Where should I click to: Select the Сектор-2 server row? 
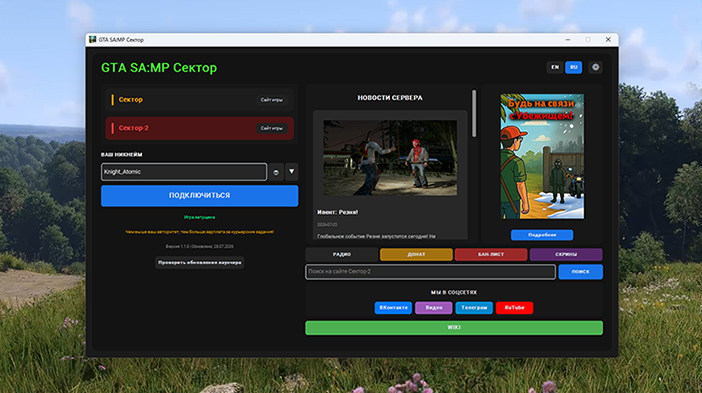point(200,128)
